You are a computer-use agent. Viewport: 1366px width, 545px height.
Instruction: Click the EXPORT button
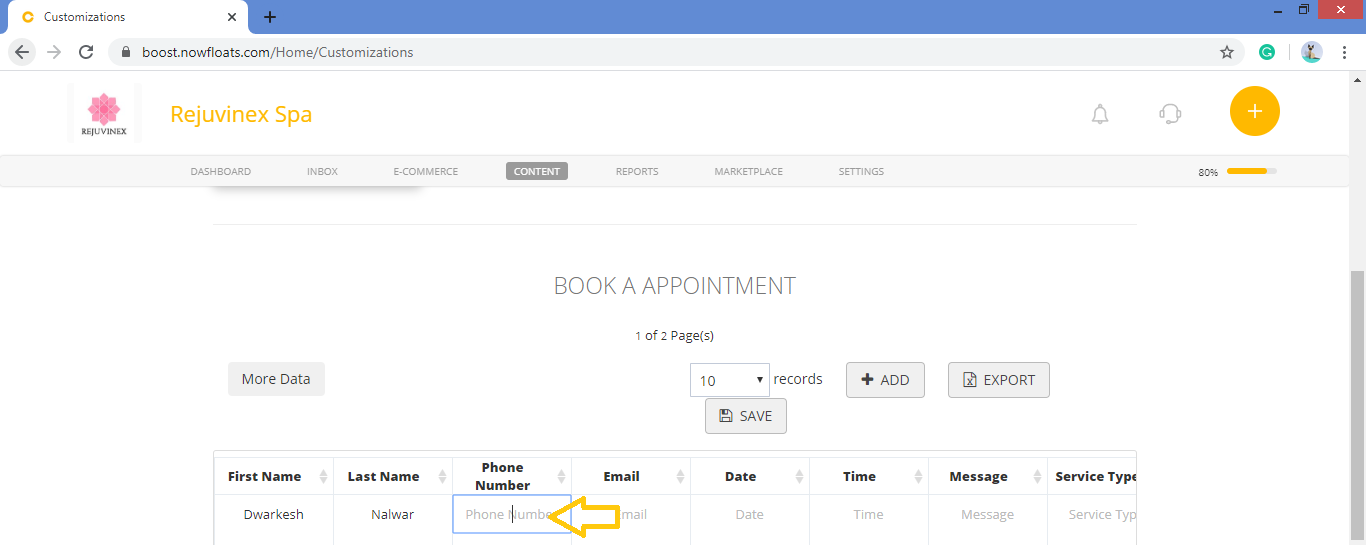click(999, 380)
